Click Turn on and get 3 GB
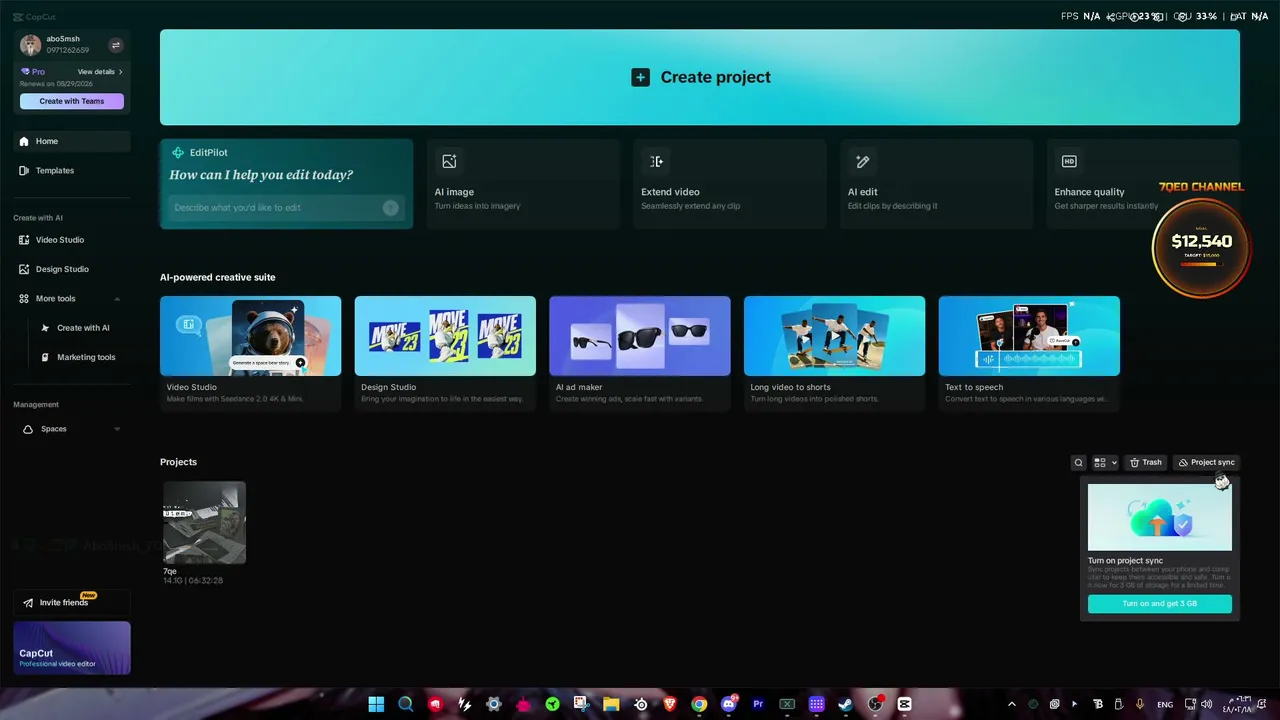 click(x=1160, y=604)
